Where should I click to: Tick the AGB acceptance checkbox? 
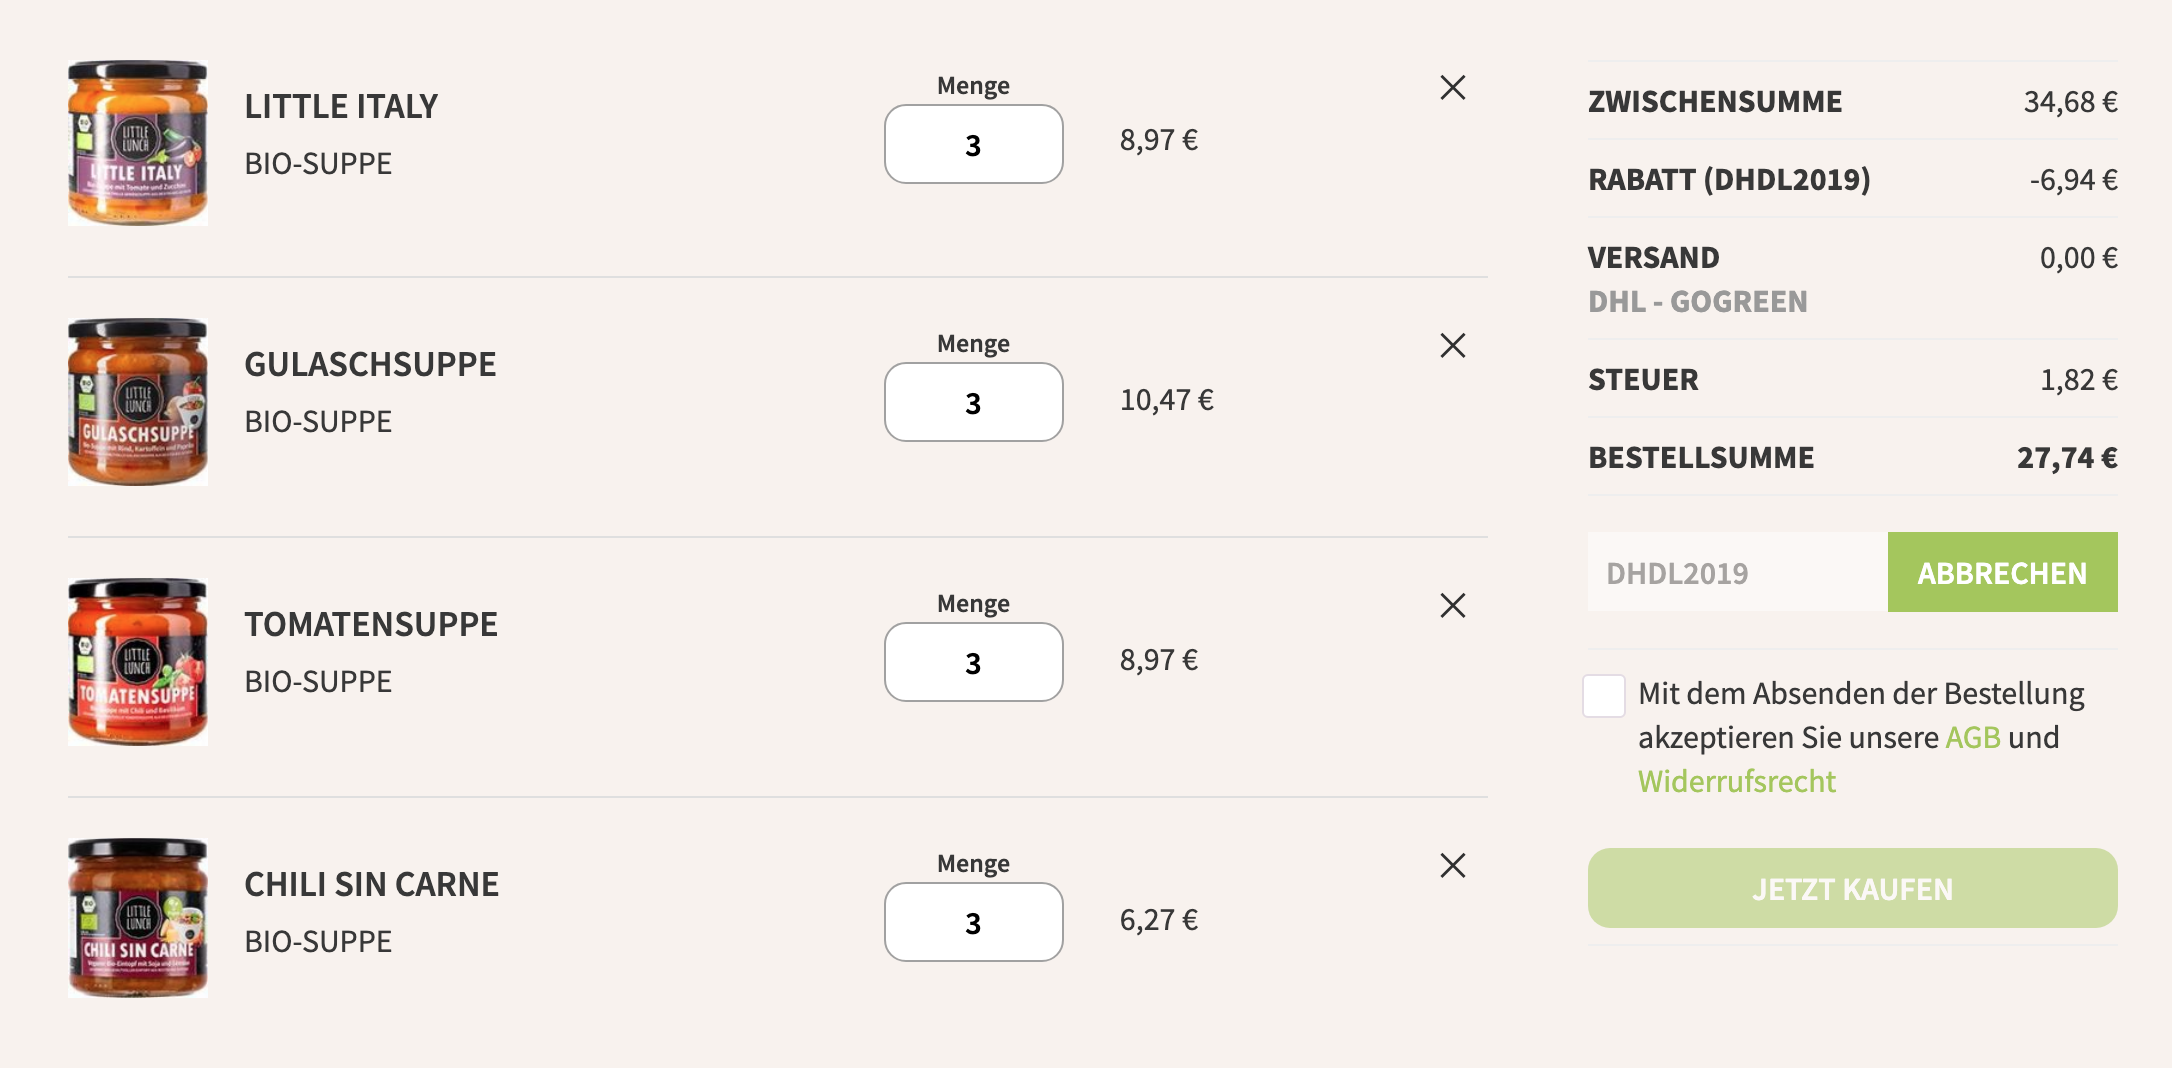1604,696
